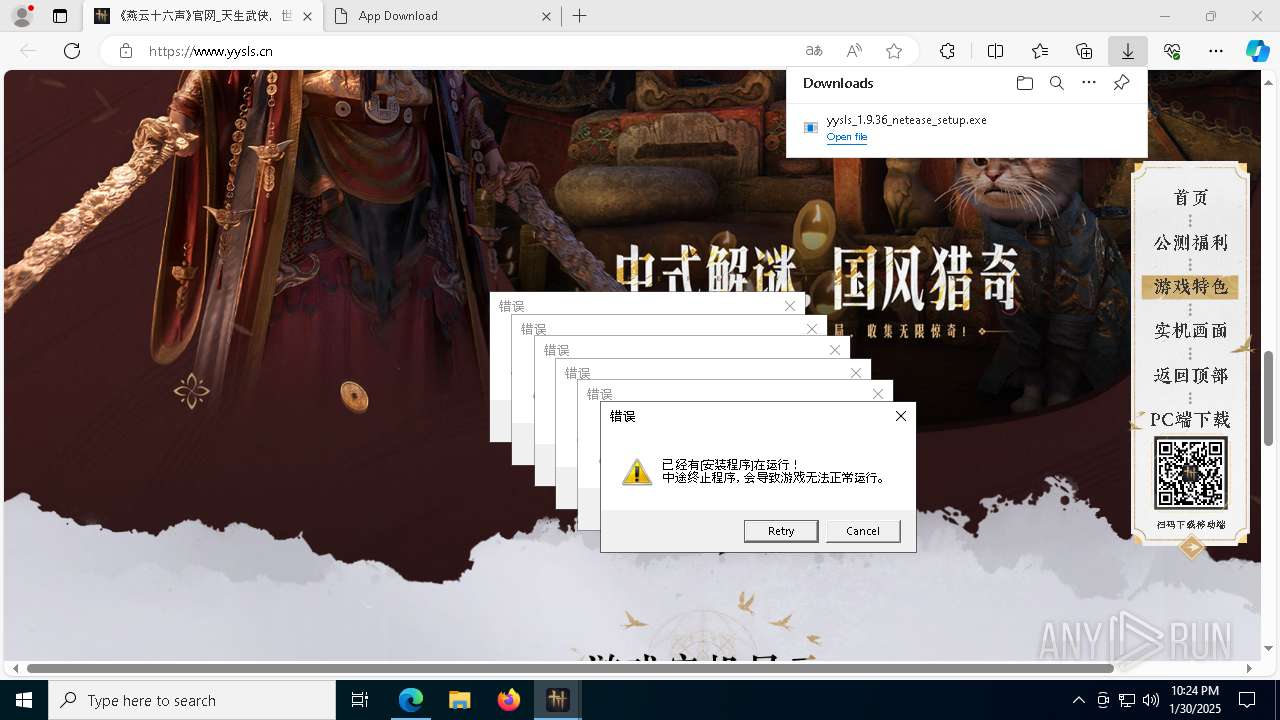Open the Copilot sidebar icon
Screen dimensions: 1280x720
1257,51
